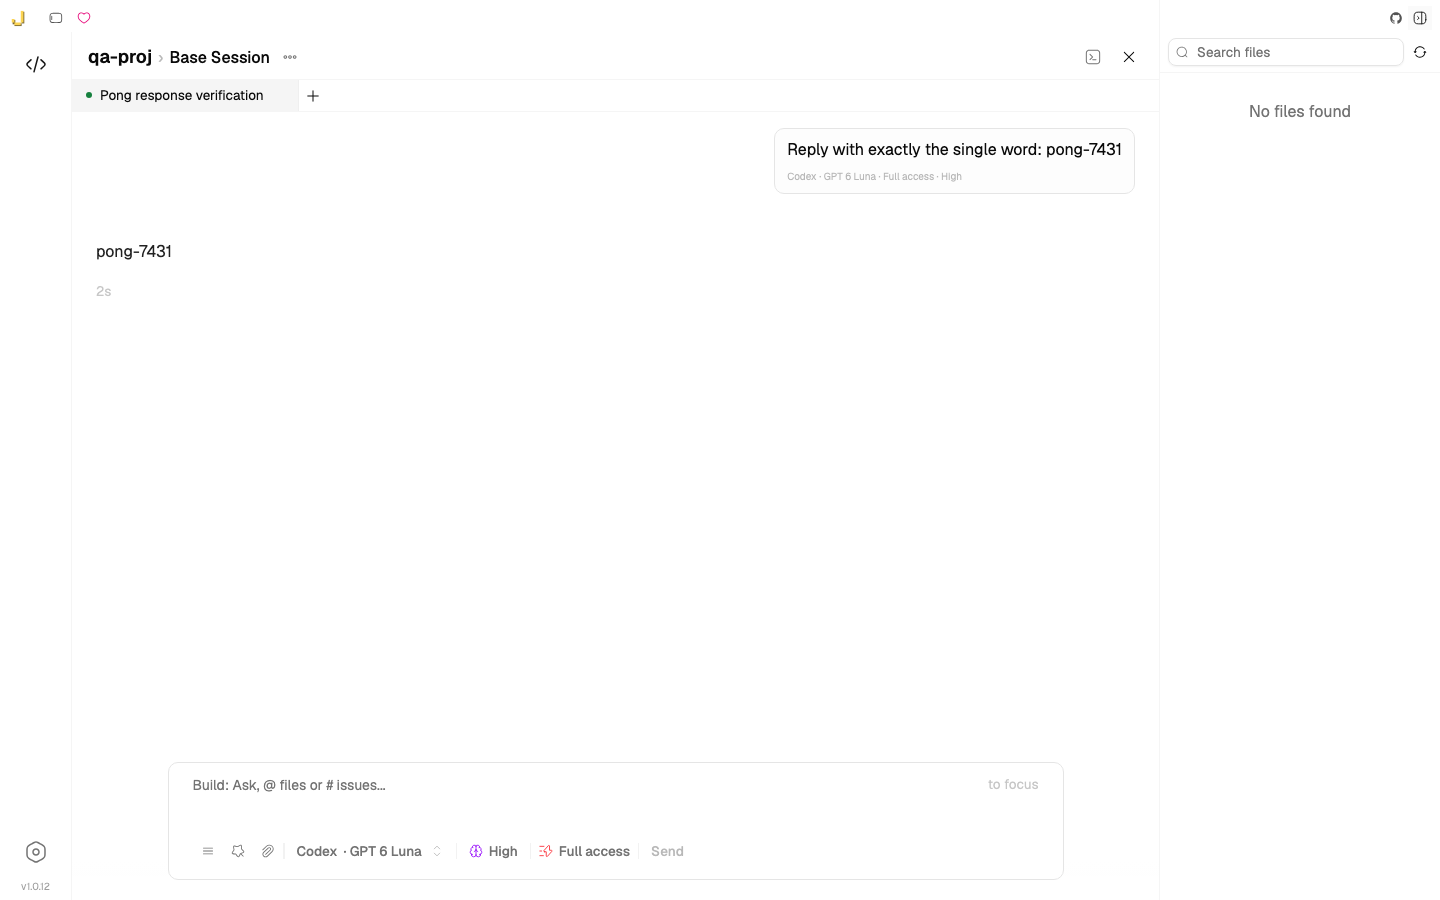Toggle the right files panel icon
This screenshot has width=1440, height=900.
pos(1420,18)
